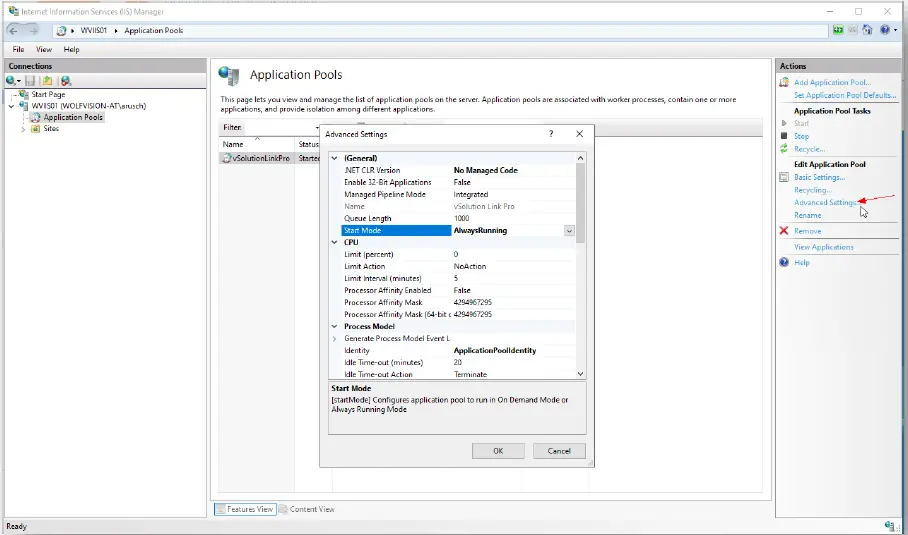This screenshot has height=535, width=908.
Task: Click the red X Remove icon
Action: 784,231
